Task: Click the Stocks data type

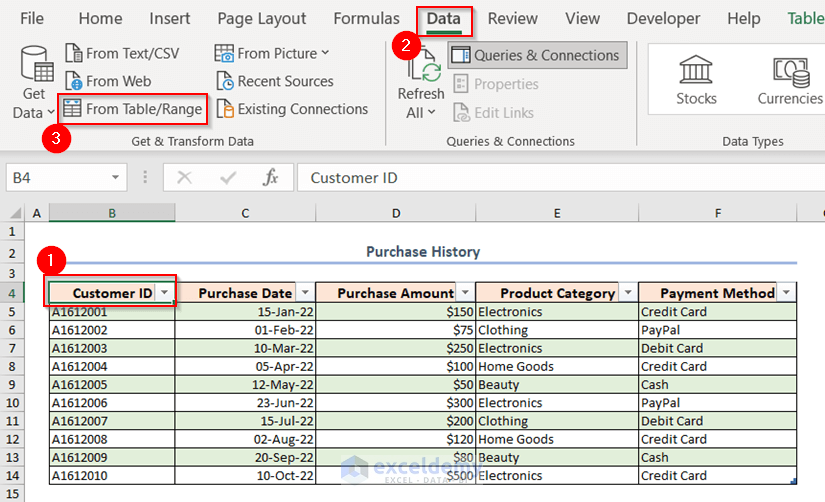Action: click(696, 80)
